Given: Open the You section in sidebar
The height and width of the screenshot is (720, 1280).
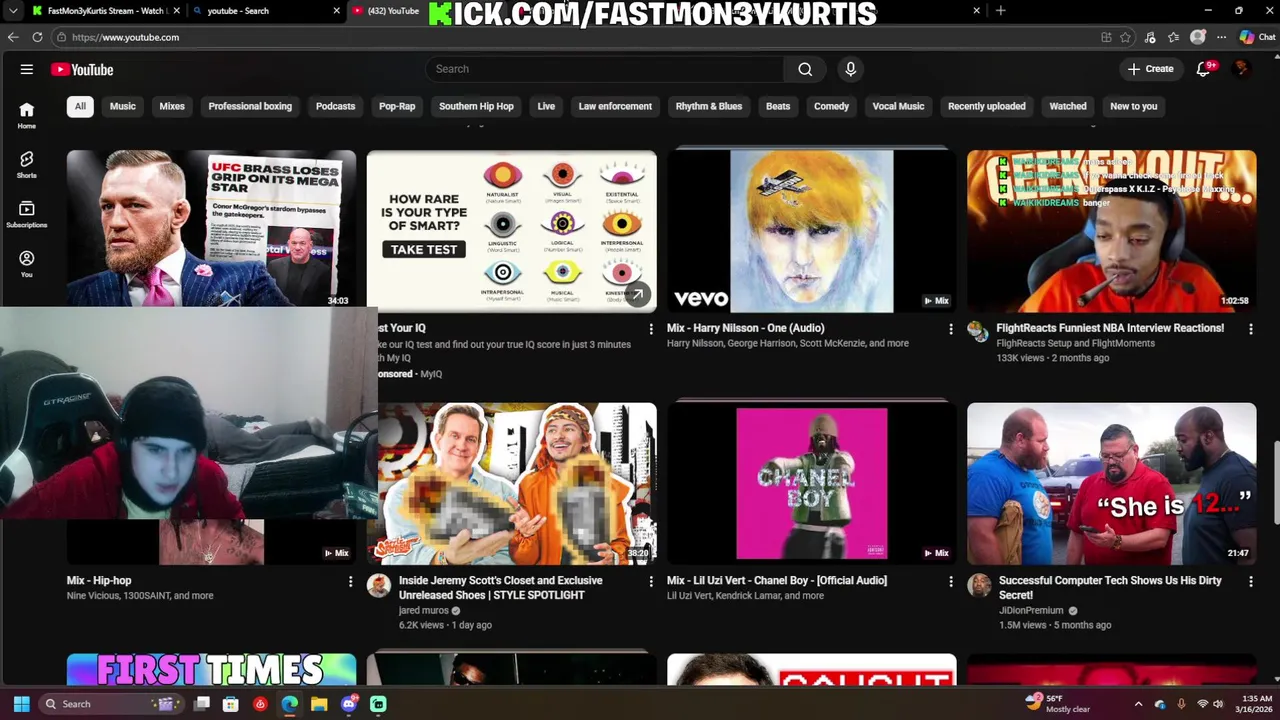Looking at the screenshot, I should point(27,264).
